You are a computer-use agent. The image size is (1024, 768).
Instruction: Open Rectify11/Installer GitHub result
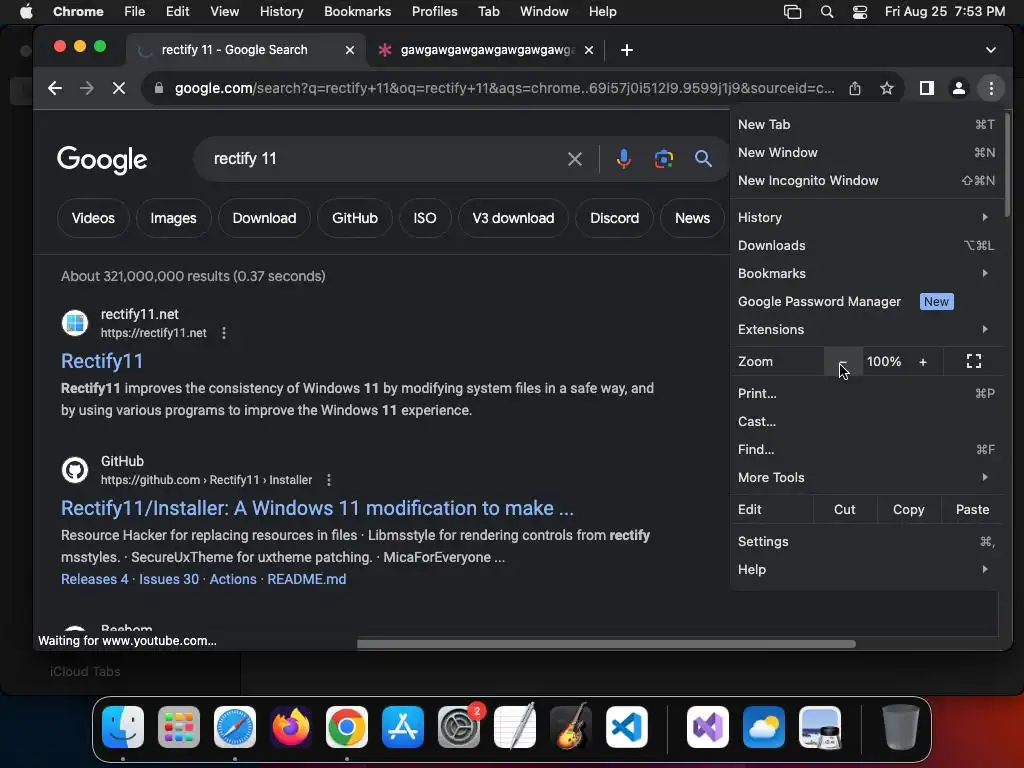[317, 508]
